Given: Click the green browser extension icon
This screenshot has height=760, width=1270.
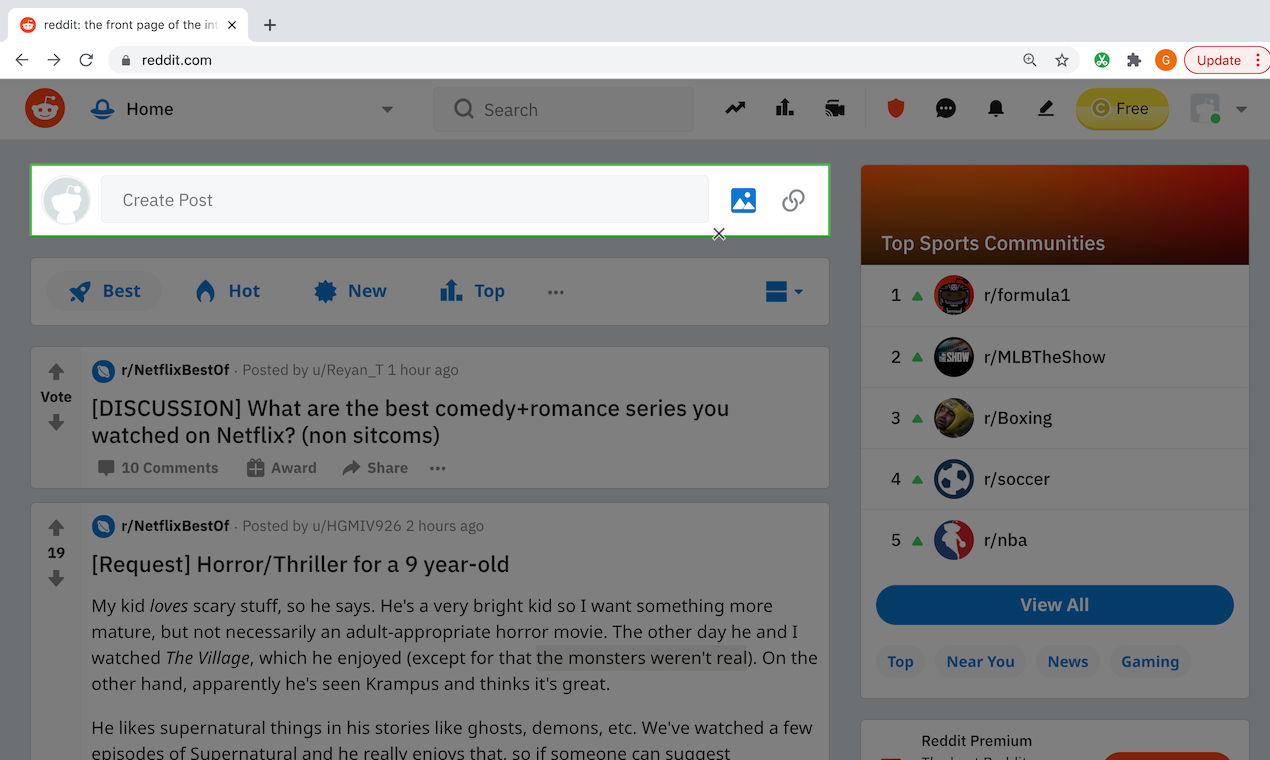Looking at the screenshot, I should (1102, 60).
